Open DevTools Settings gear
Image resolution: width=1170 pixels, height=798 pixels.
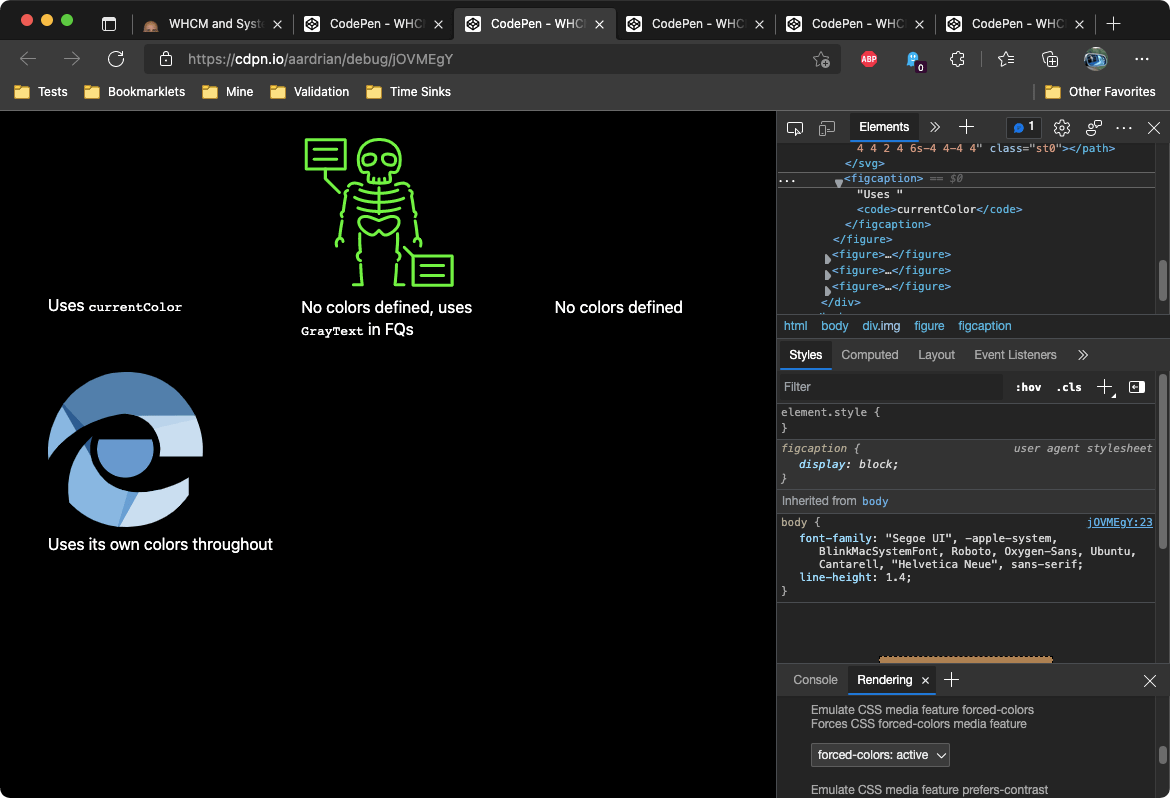1062,128
